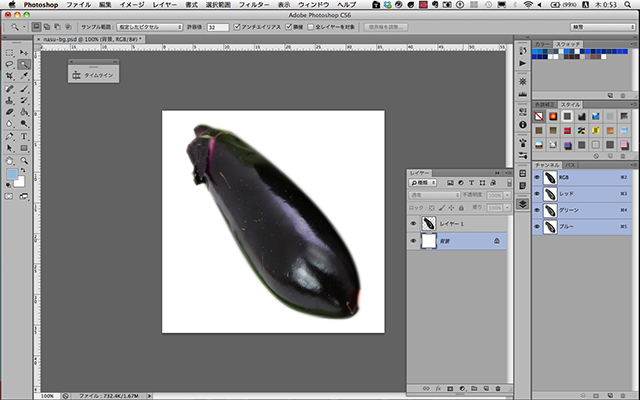Screen dimensions: 640x400
Task: Click the delete layer trash icon
Action: click(x=497, y=387)
